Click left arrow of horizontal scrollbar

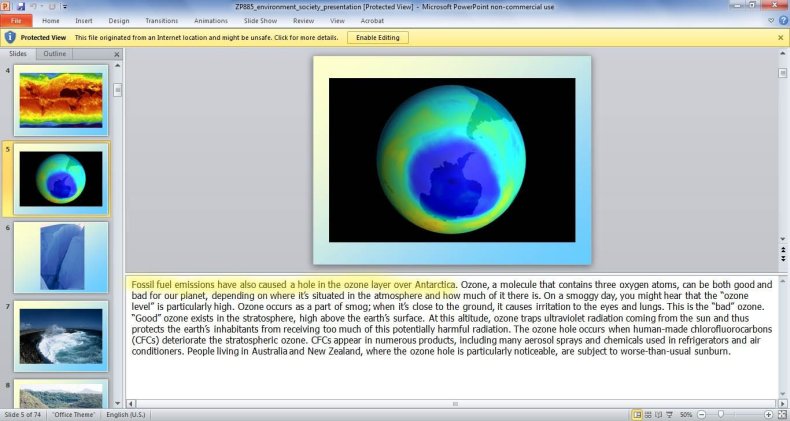point(131,403)
